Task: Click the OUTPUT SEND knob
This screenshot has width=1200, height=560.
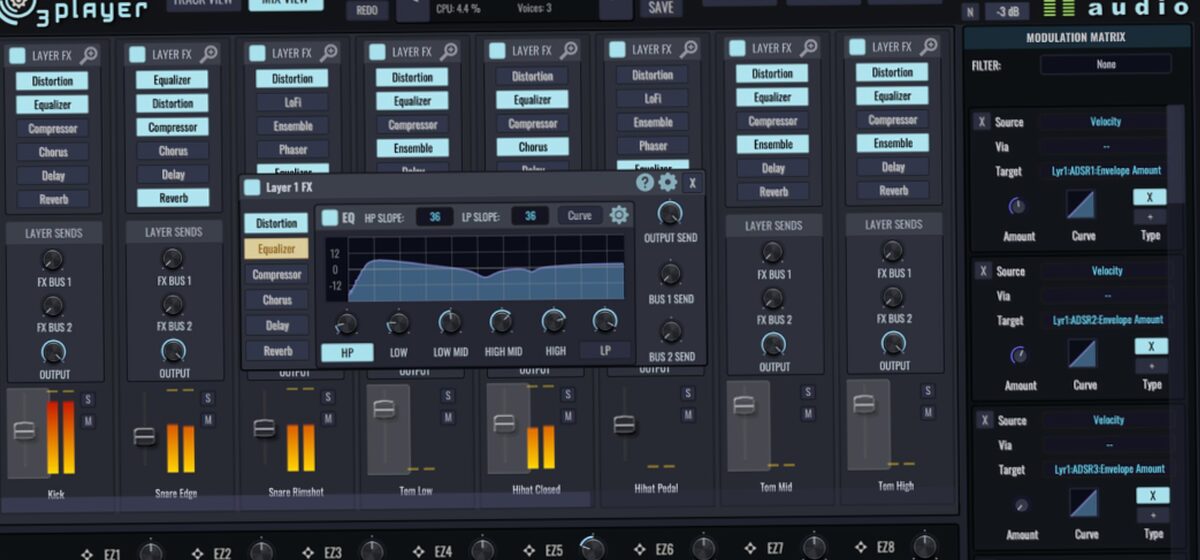Action: click(x=671, y=213)
